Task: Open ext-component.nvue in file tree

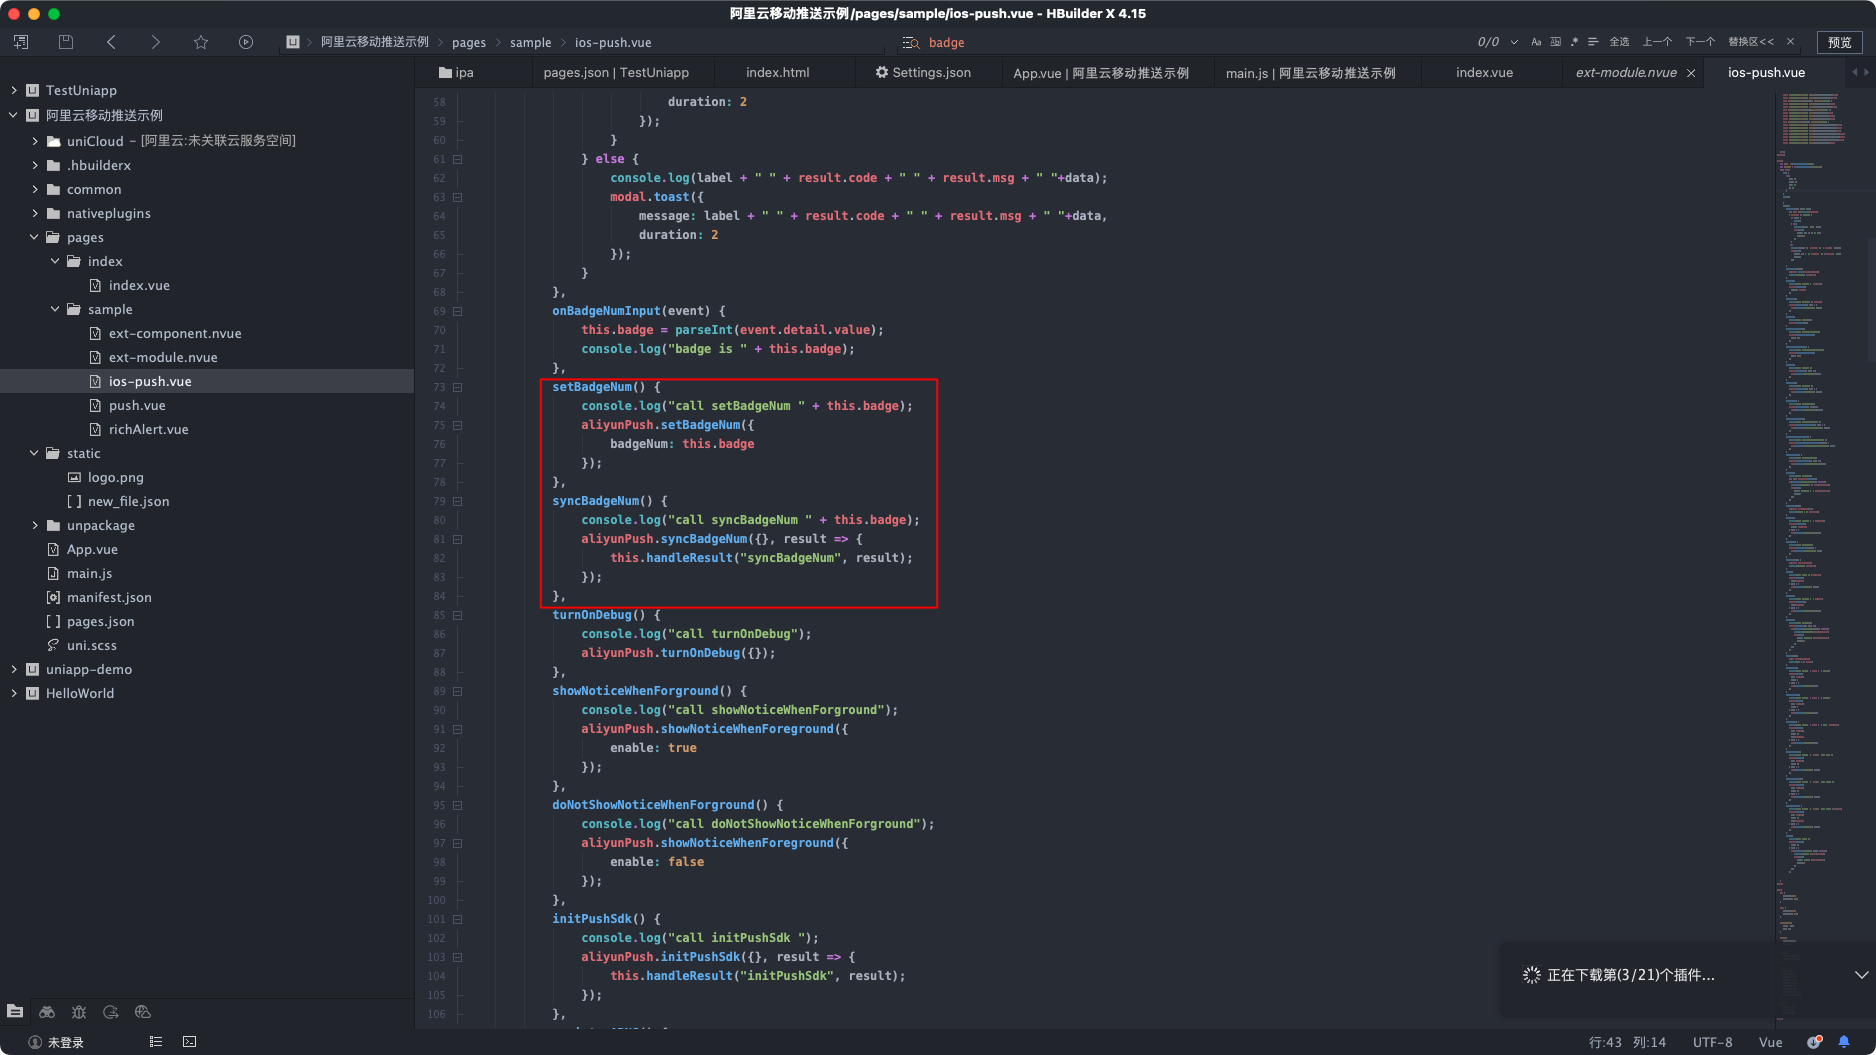Action: coord(175,333)
